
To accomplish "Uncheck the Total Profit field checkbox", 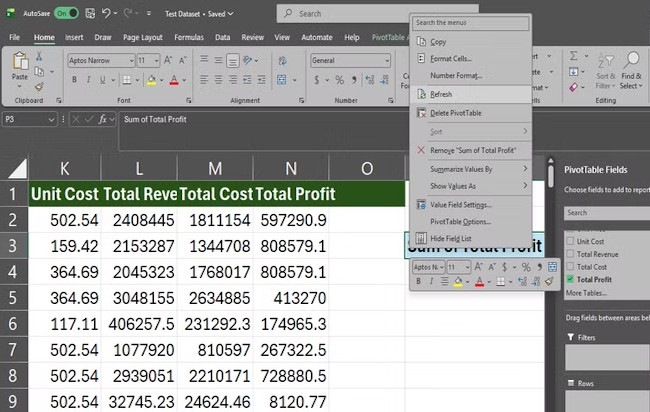I will [570, 279].
